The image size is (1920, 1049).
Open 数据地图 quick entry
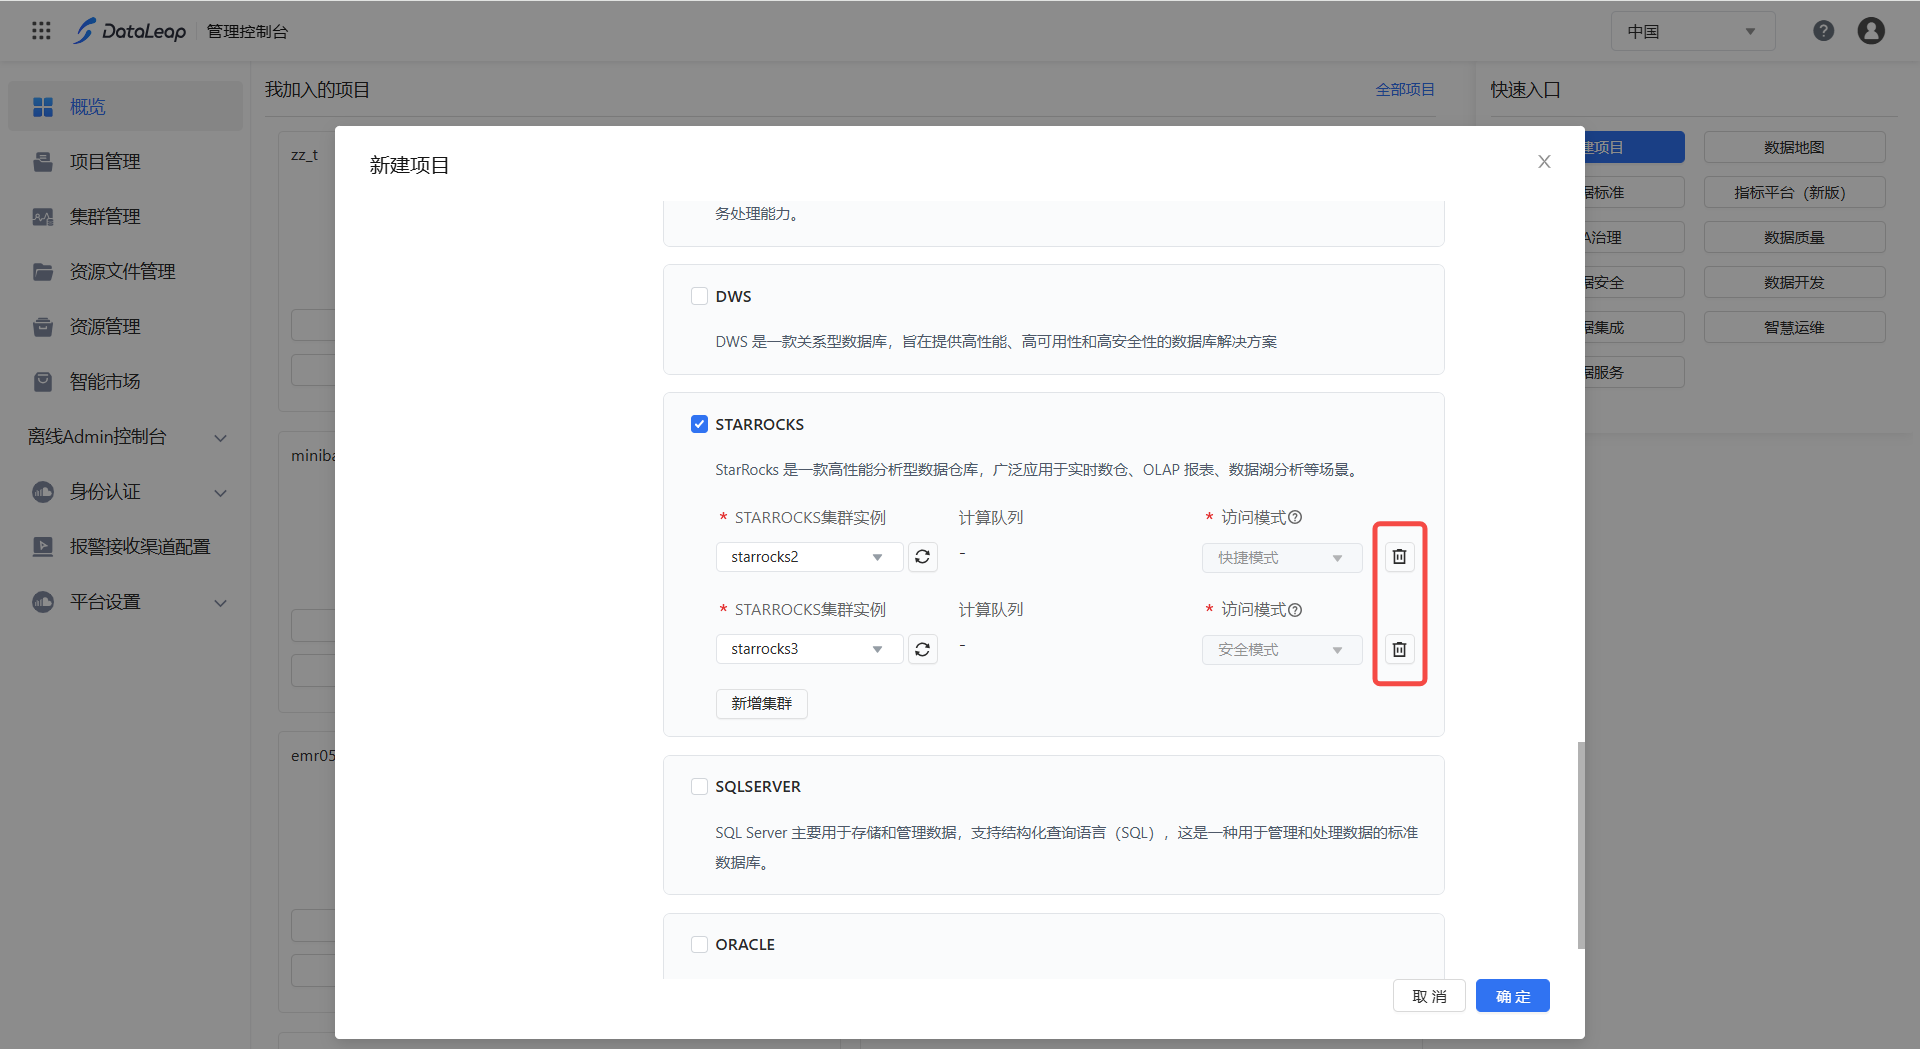click(1794, 147)
